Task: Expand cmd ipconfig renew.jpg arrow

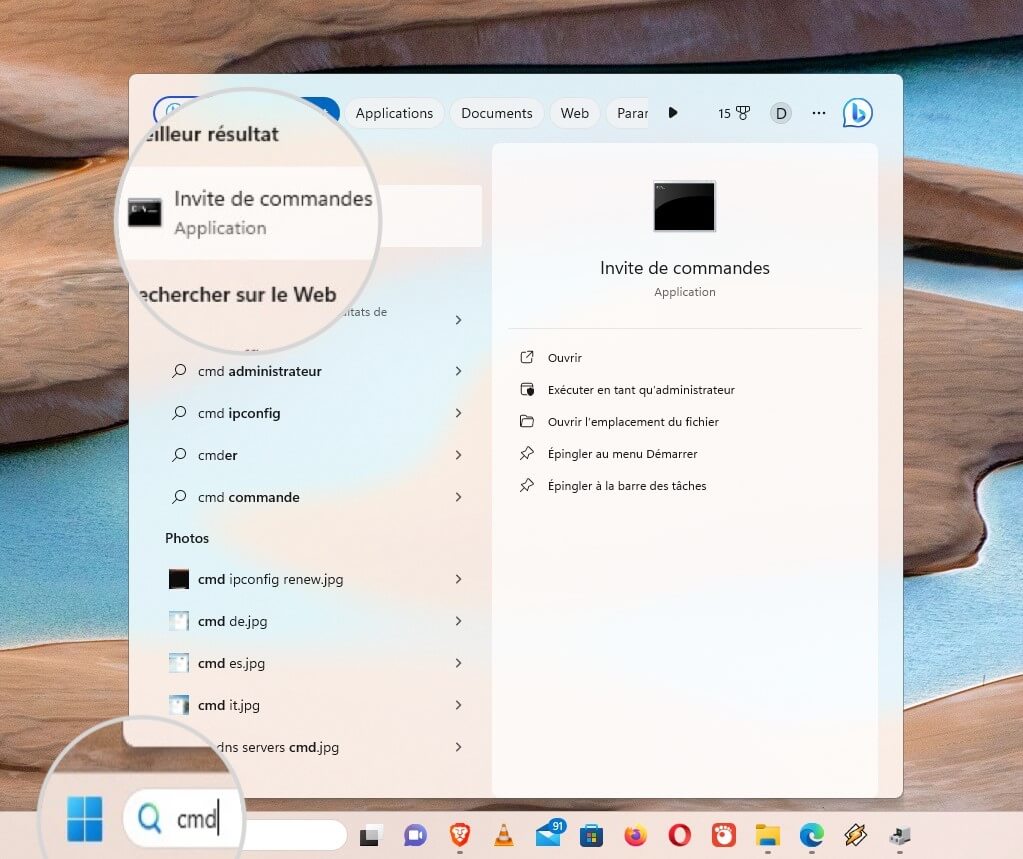Action: (x=459, y=579)
